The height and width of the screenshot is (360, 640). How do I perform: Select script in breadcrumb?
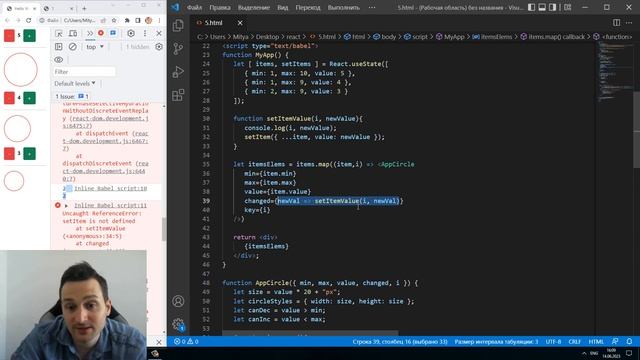click(416, 37)
